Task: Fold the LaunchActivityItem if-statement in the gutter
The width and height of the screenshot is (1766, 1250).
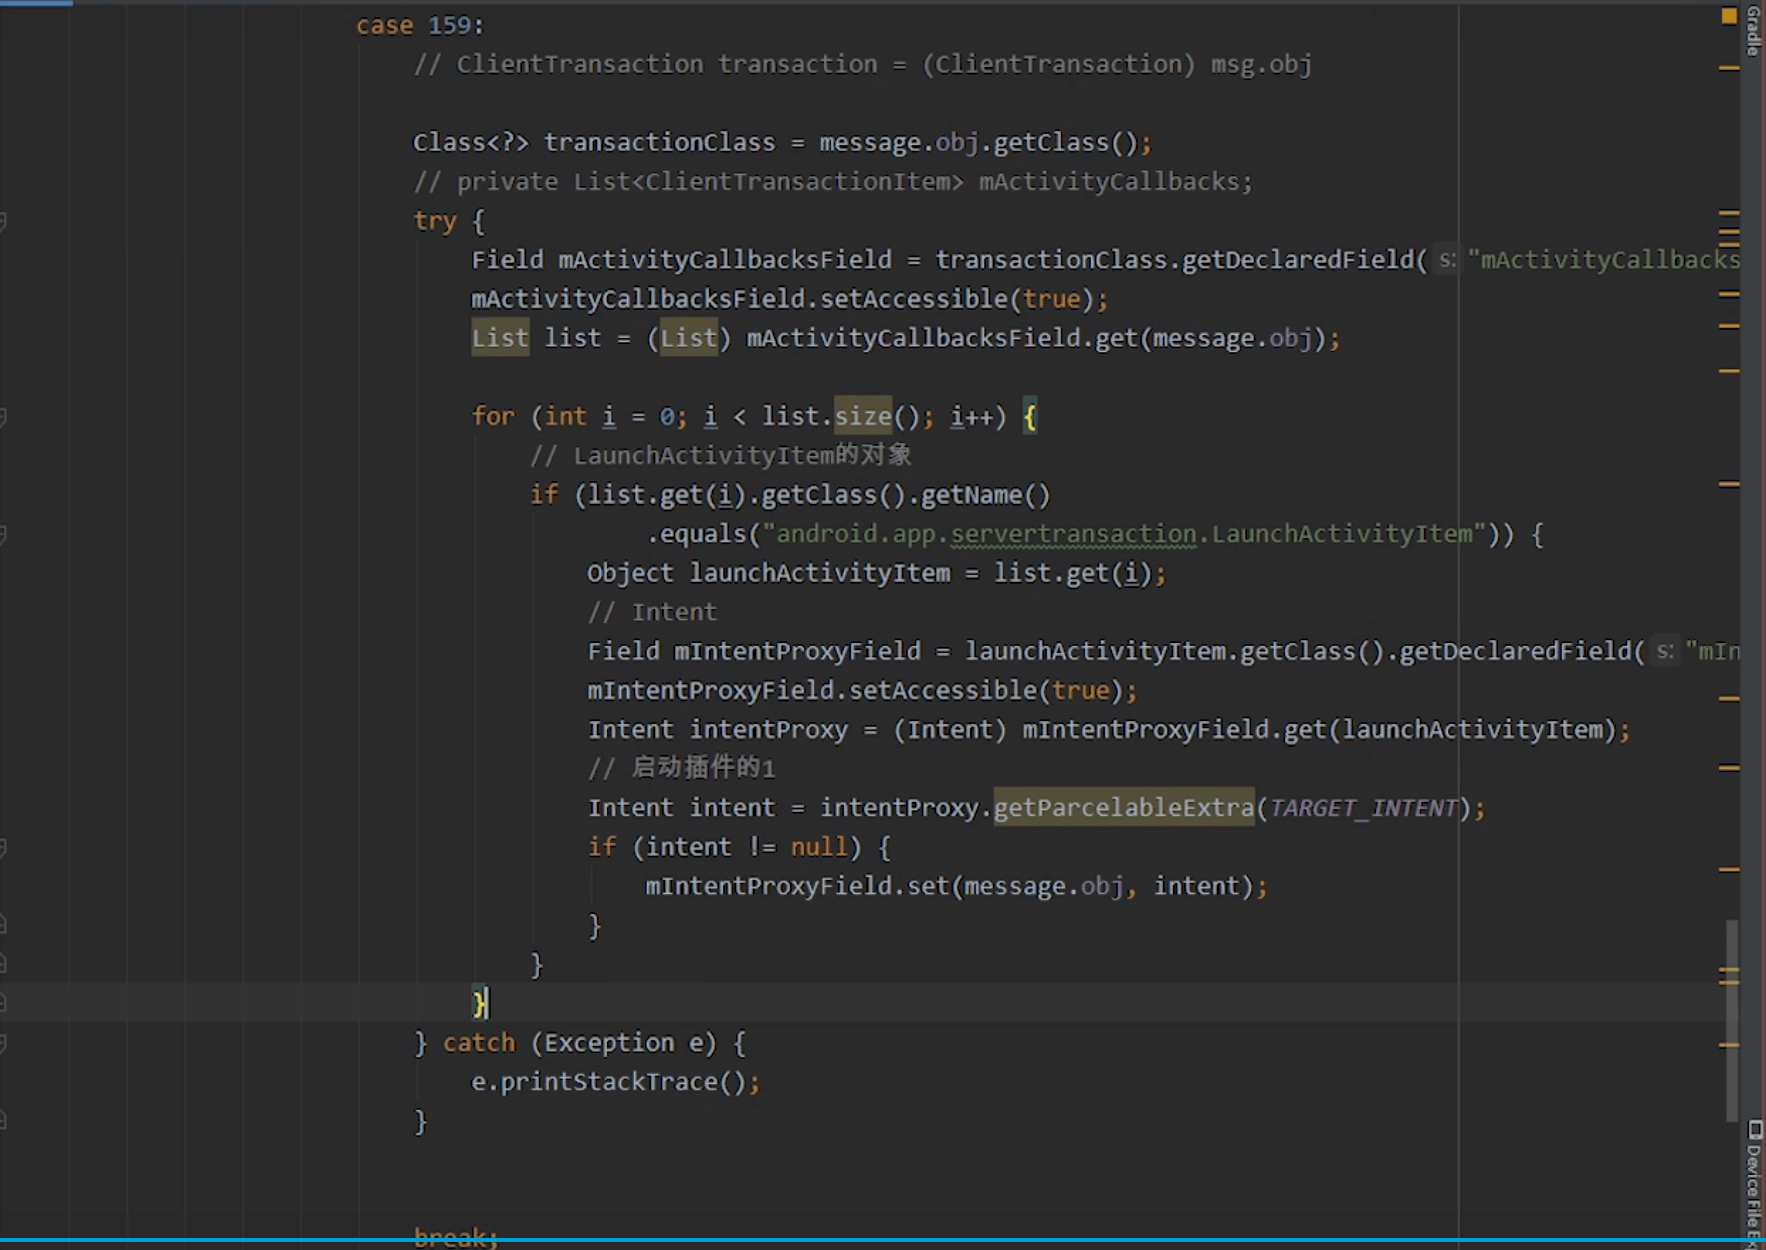Action: 3,535
